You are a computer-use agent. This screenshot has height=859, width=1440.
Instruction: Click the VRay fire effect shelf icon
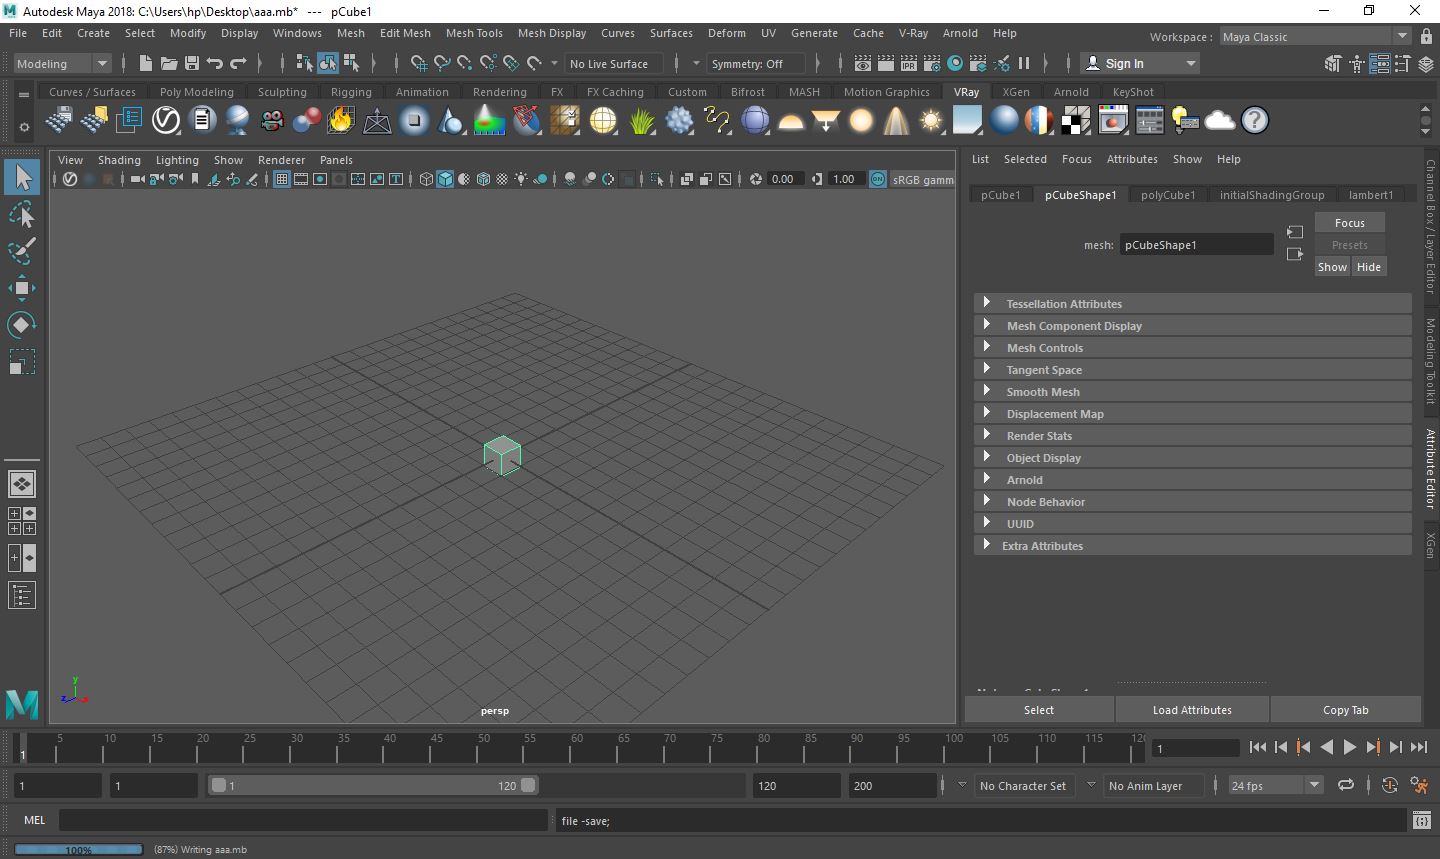340,120
